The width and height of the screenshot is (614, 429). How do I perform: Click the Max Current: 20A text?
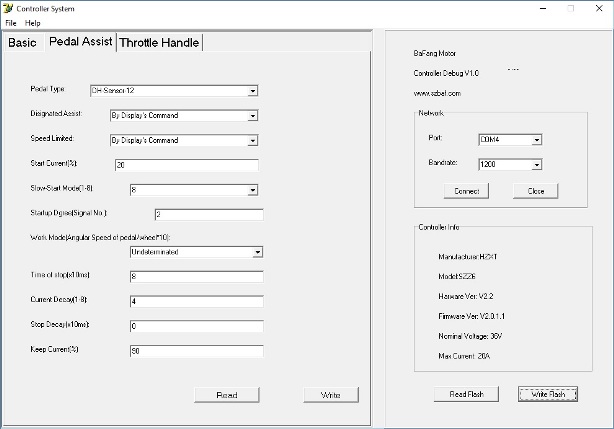coord(464,356)
